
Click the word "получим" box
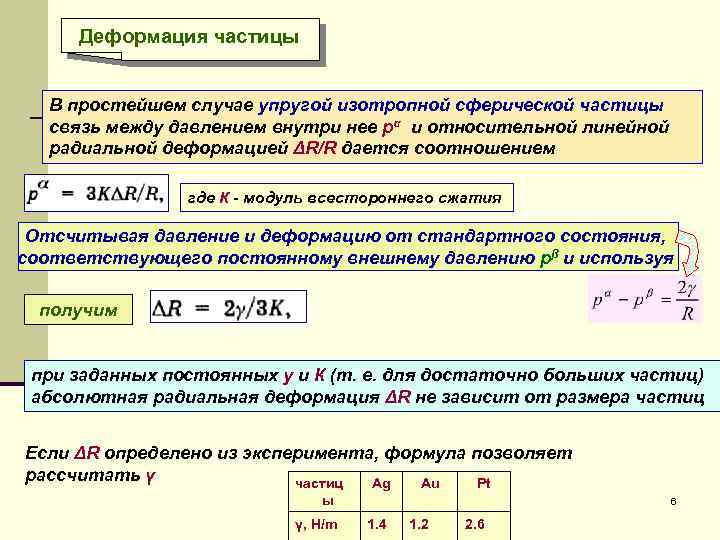click(79, 310)
